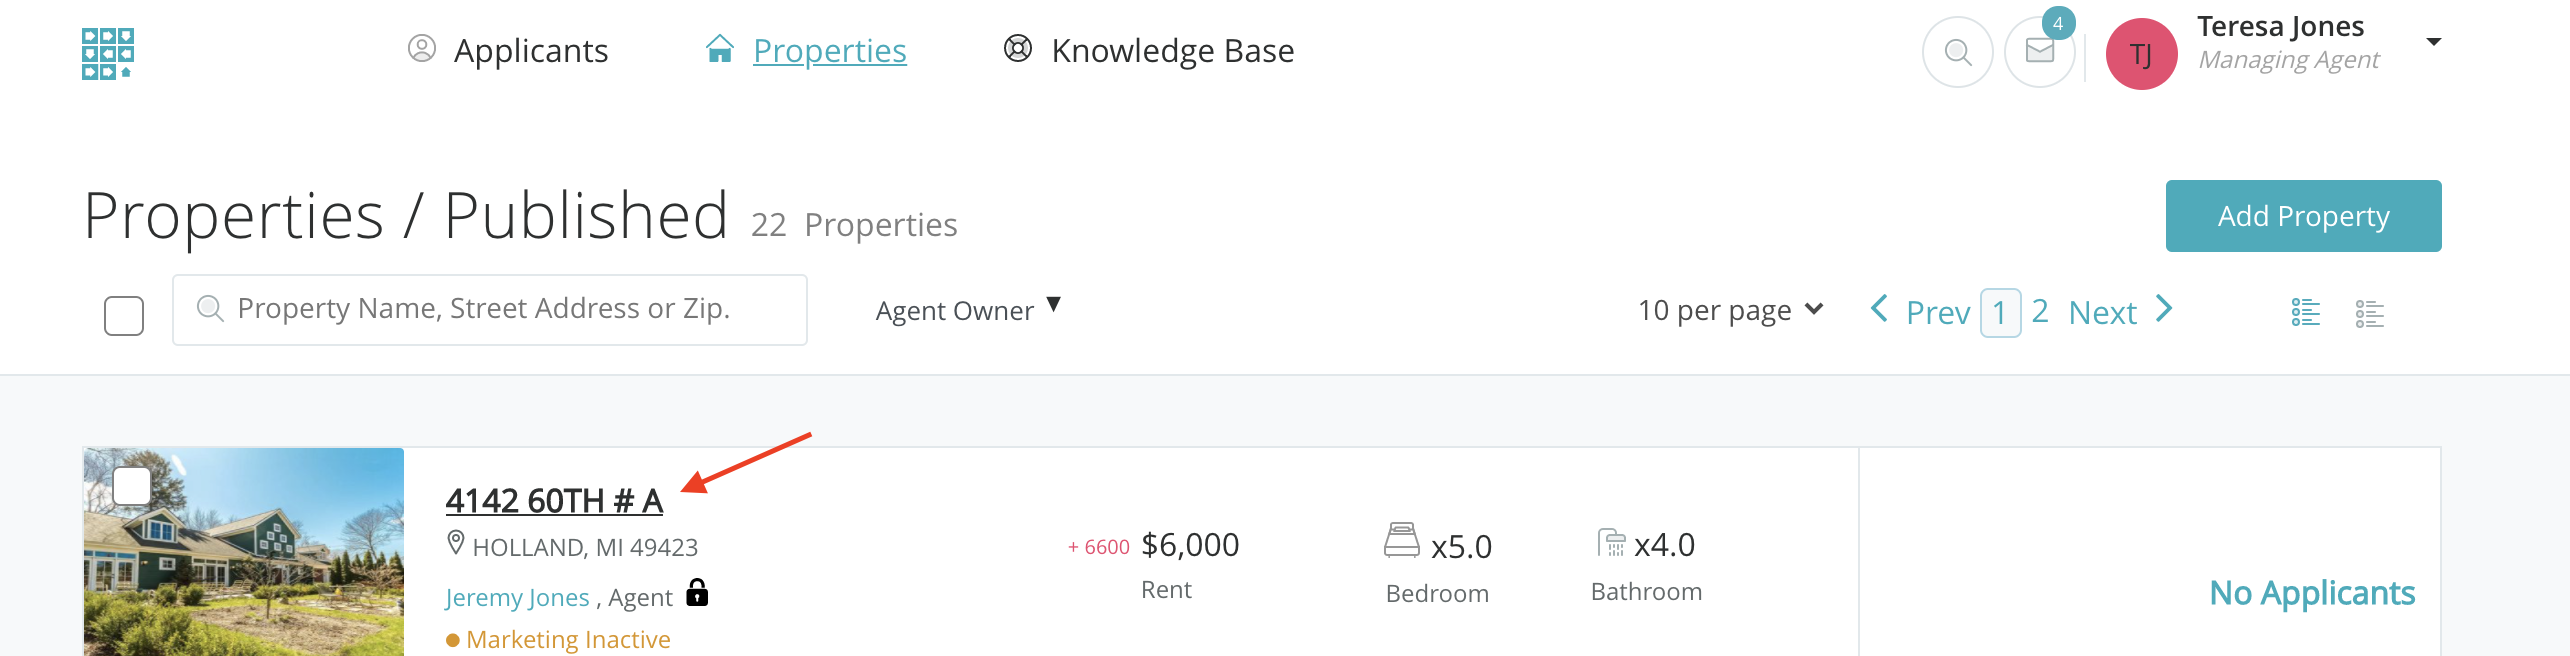The image size is (2570, 656).
Task: Switch to compact list view icon
Action: [2369, 313]
